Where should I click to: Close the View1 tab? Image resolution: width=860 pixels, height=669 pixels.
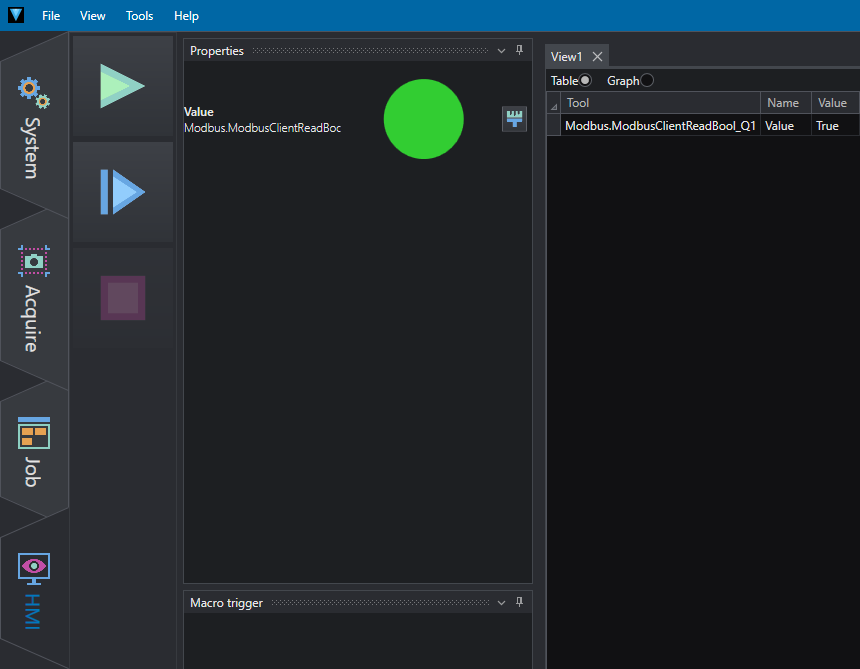597,57
